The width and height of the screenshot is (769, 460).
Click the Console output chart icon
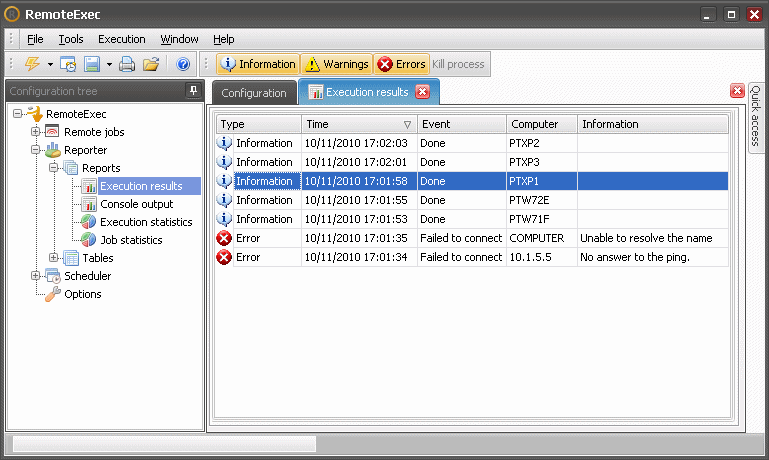coord(89,204)
